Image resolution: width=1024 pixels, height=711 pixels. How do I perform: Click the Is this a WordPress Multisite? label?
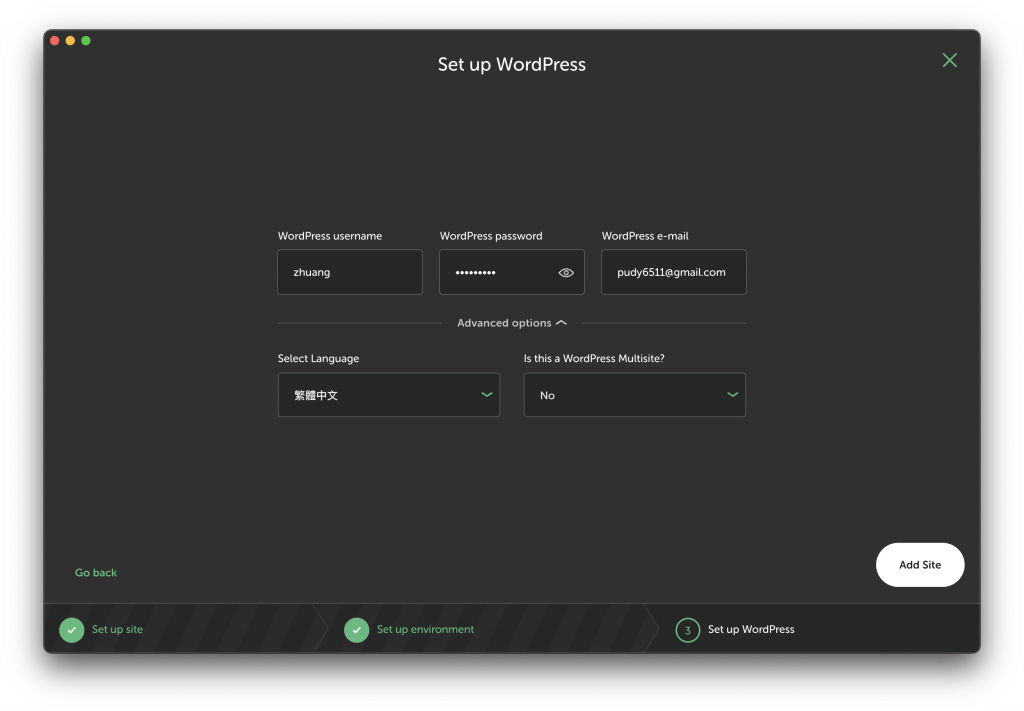[594, 358]
